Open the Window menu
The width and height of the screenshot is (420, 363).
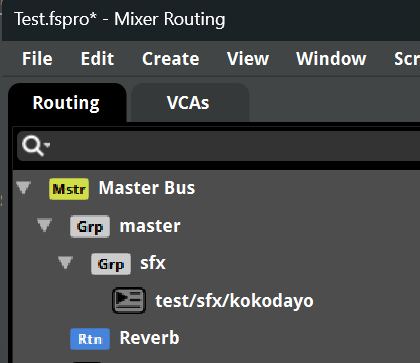(331, 59)
